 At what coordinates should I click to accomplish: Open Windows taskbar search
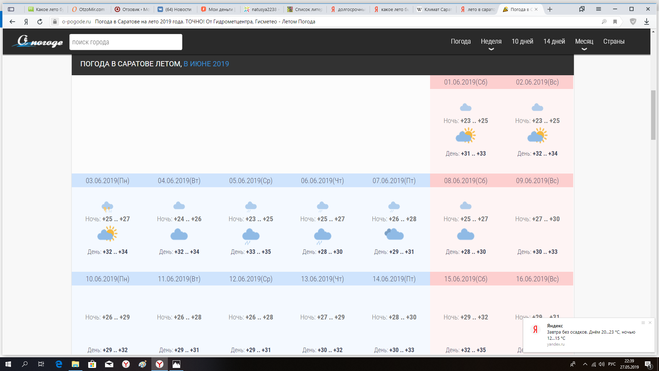[x=25, y=364]
